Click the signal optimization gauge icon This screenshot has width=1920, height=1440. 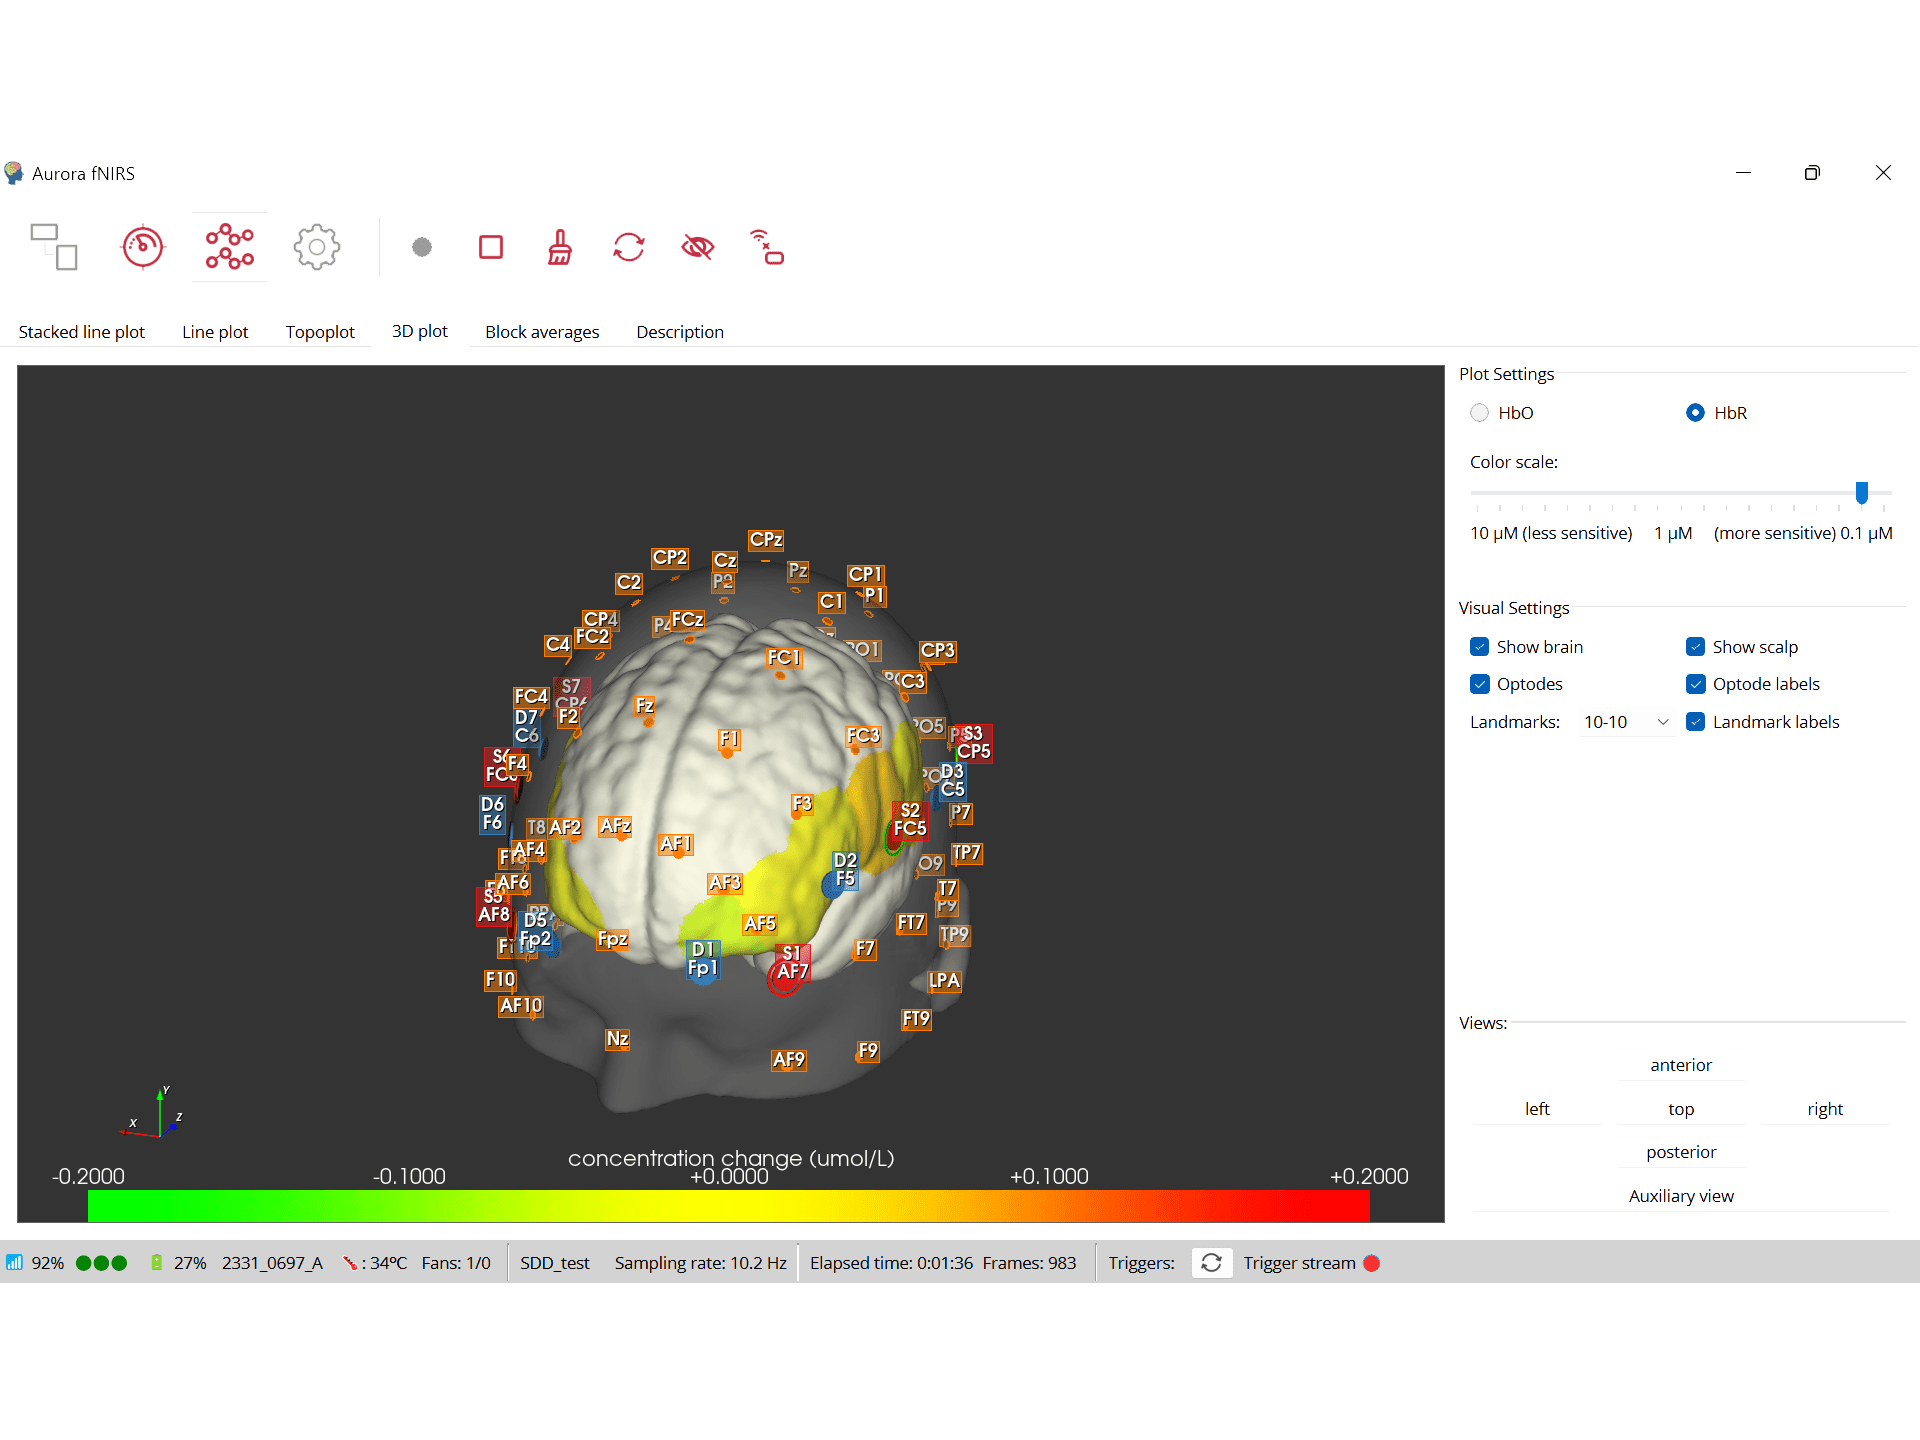142,247
